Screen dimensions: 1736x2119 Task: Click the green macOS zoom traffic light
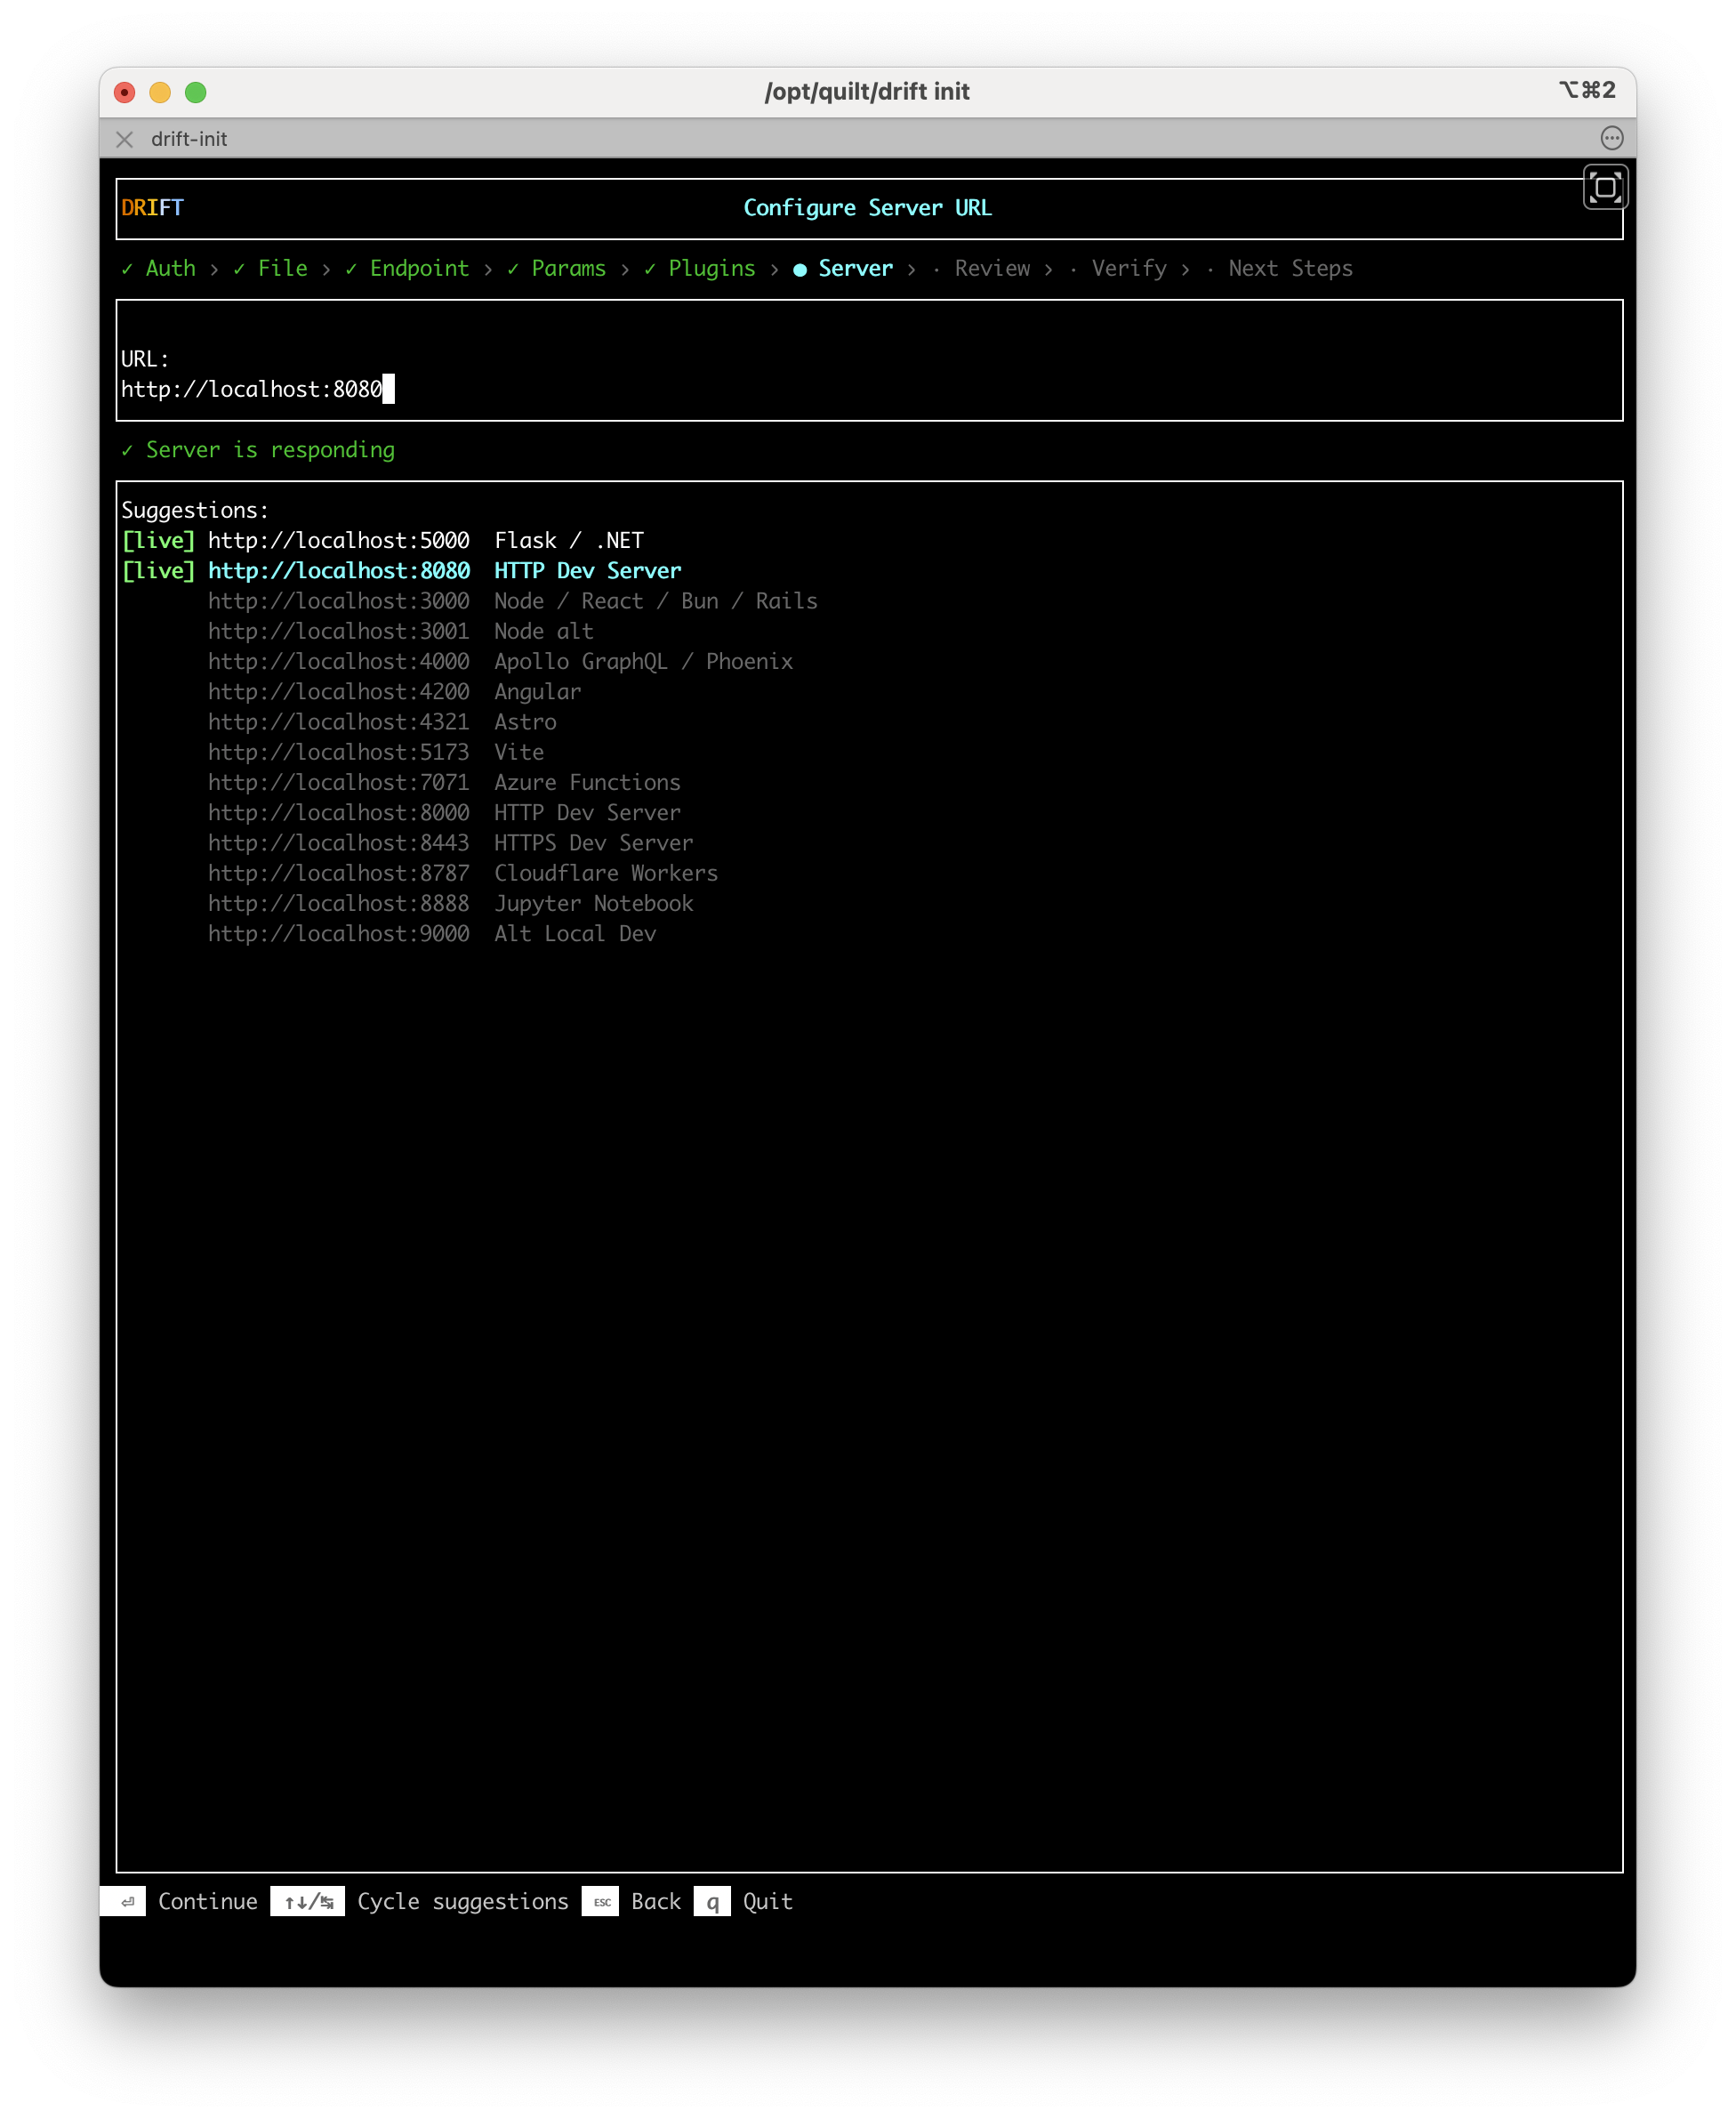(x=196, y=91)
